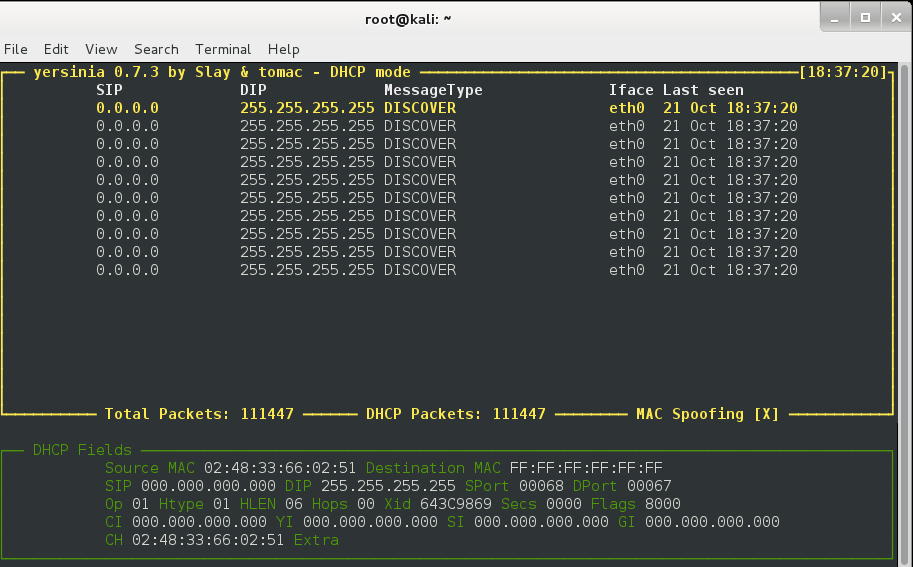Open the File menu
The image size is (913, 567).
[15, 49]
